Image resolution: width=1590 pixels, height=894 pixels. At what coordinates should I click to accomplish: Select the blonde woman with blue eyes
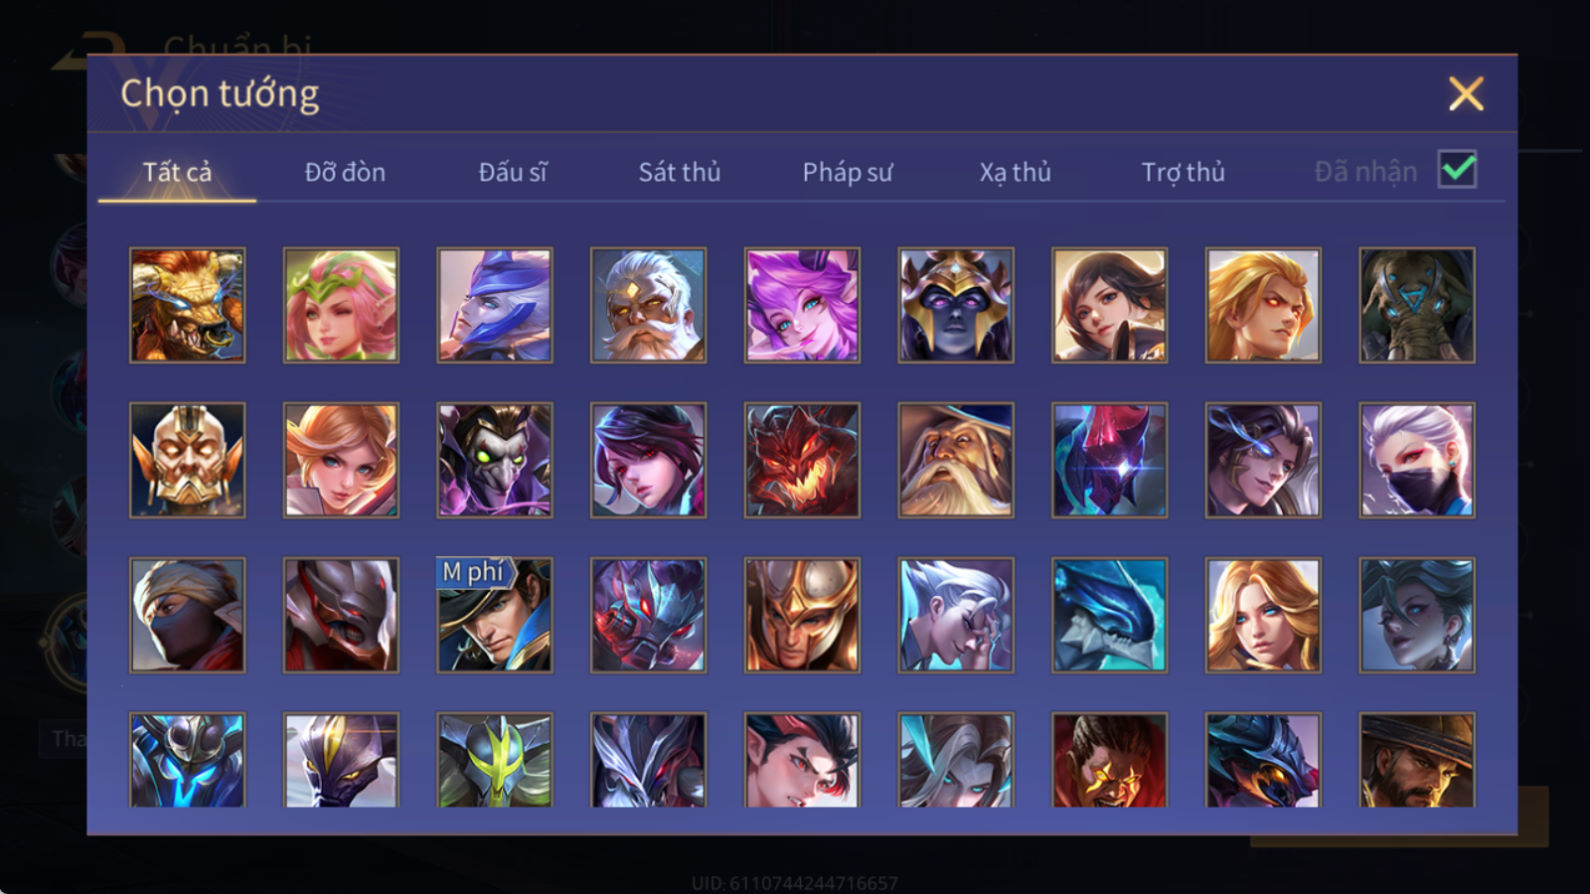[x=1263, y=615]
